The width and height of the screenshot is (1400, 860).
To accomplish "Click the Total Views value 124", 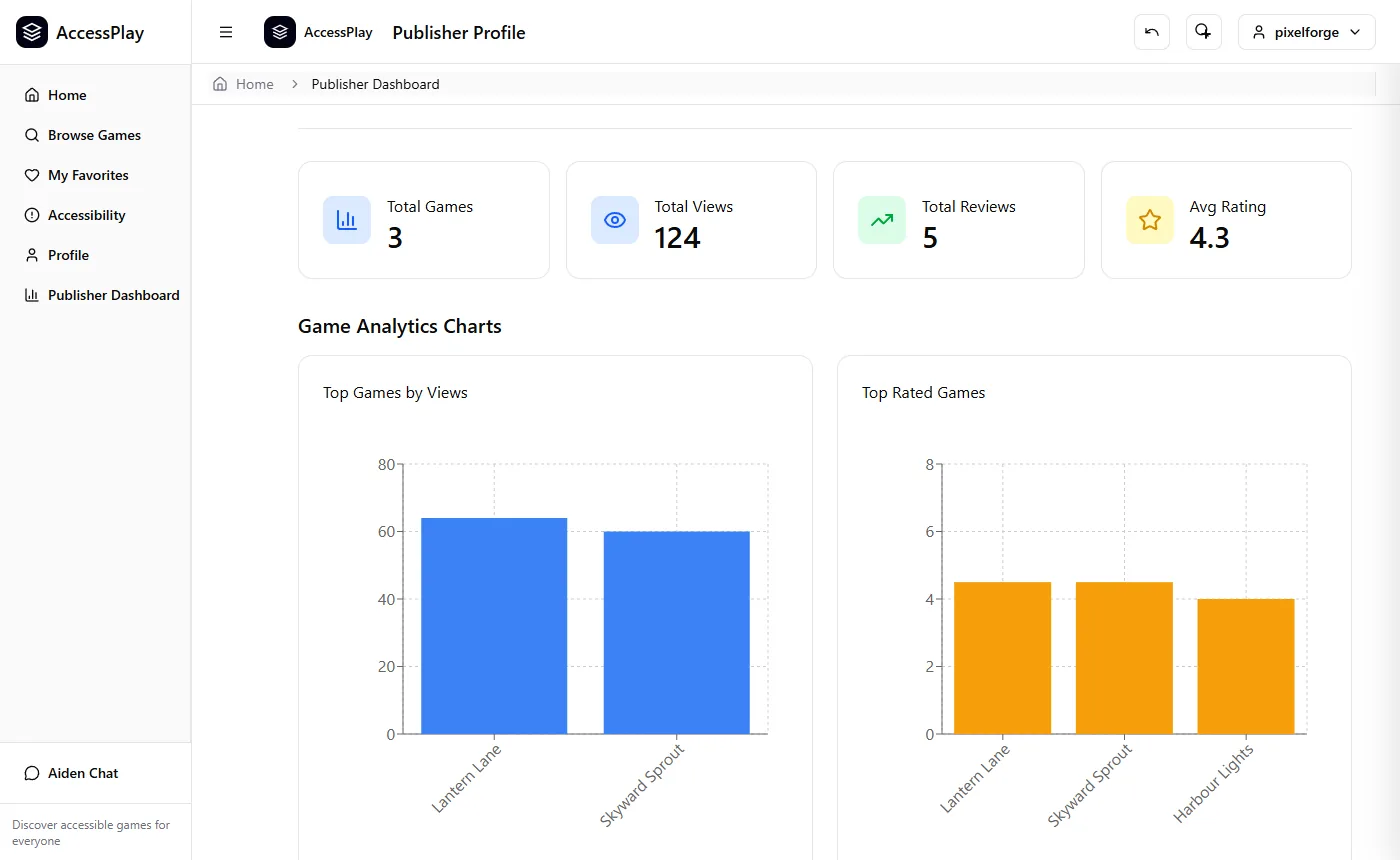I will pos(677,238).
